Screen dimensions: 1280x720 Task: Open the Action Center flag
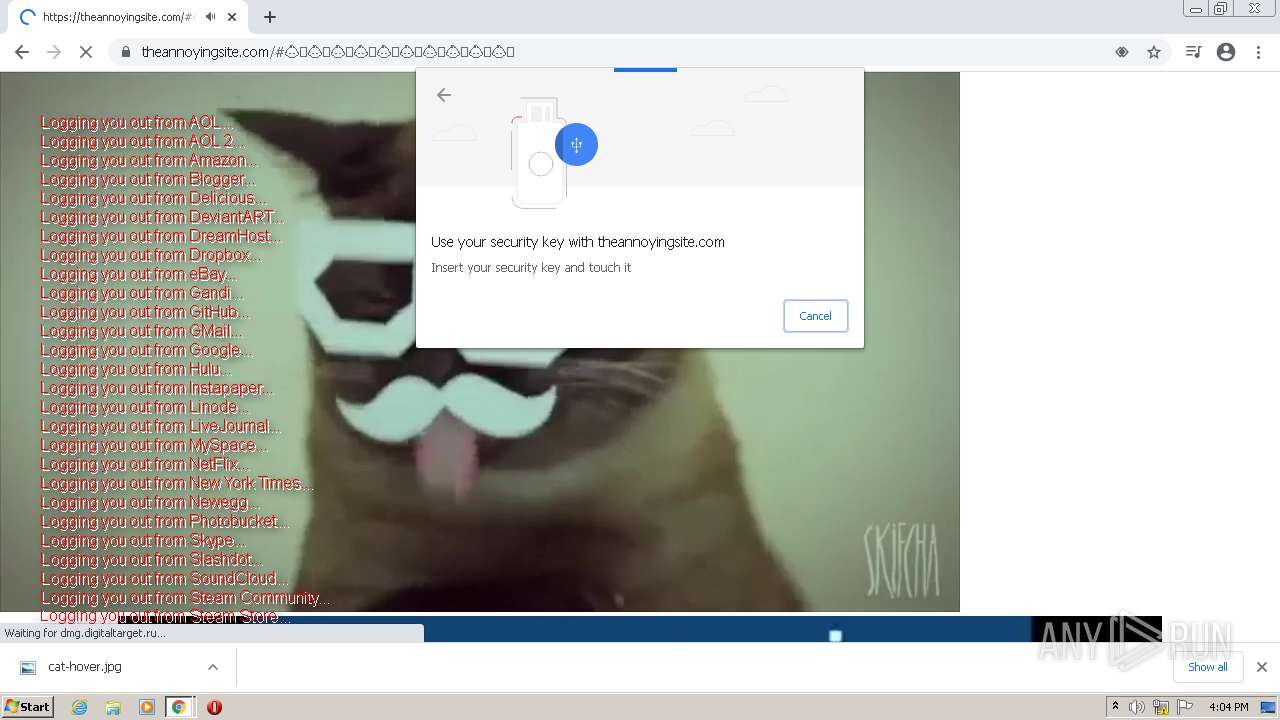point(1185,707)
